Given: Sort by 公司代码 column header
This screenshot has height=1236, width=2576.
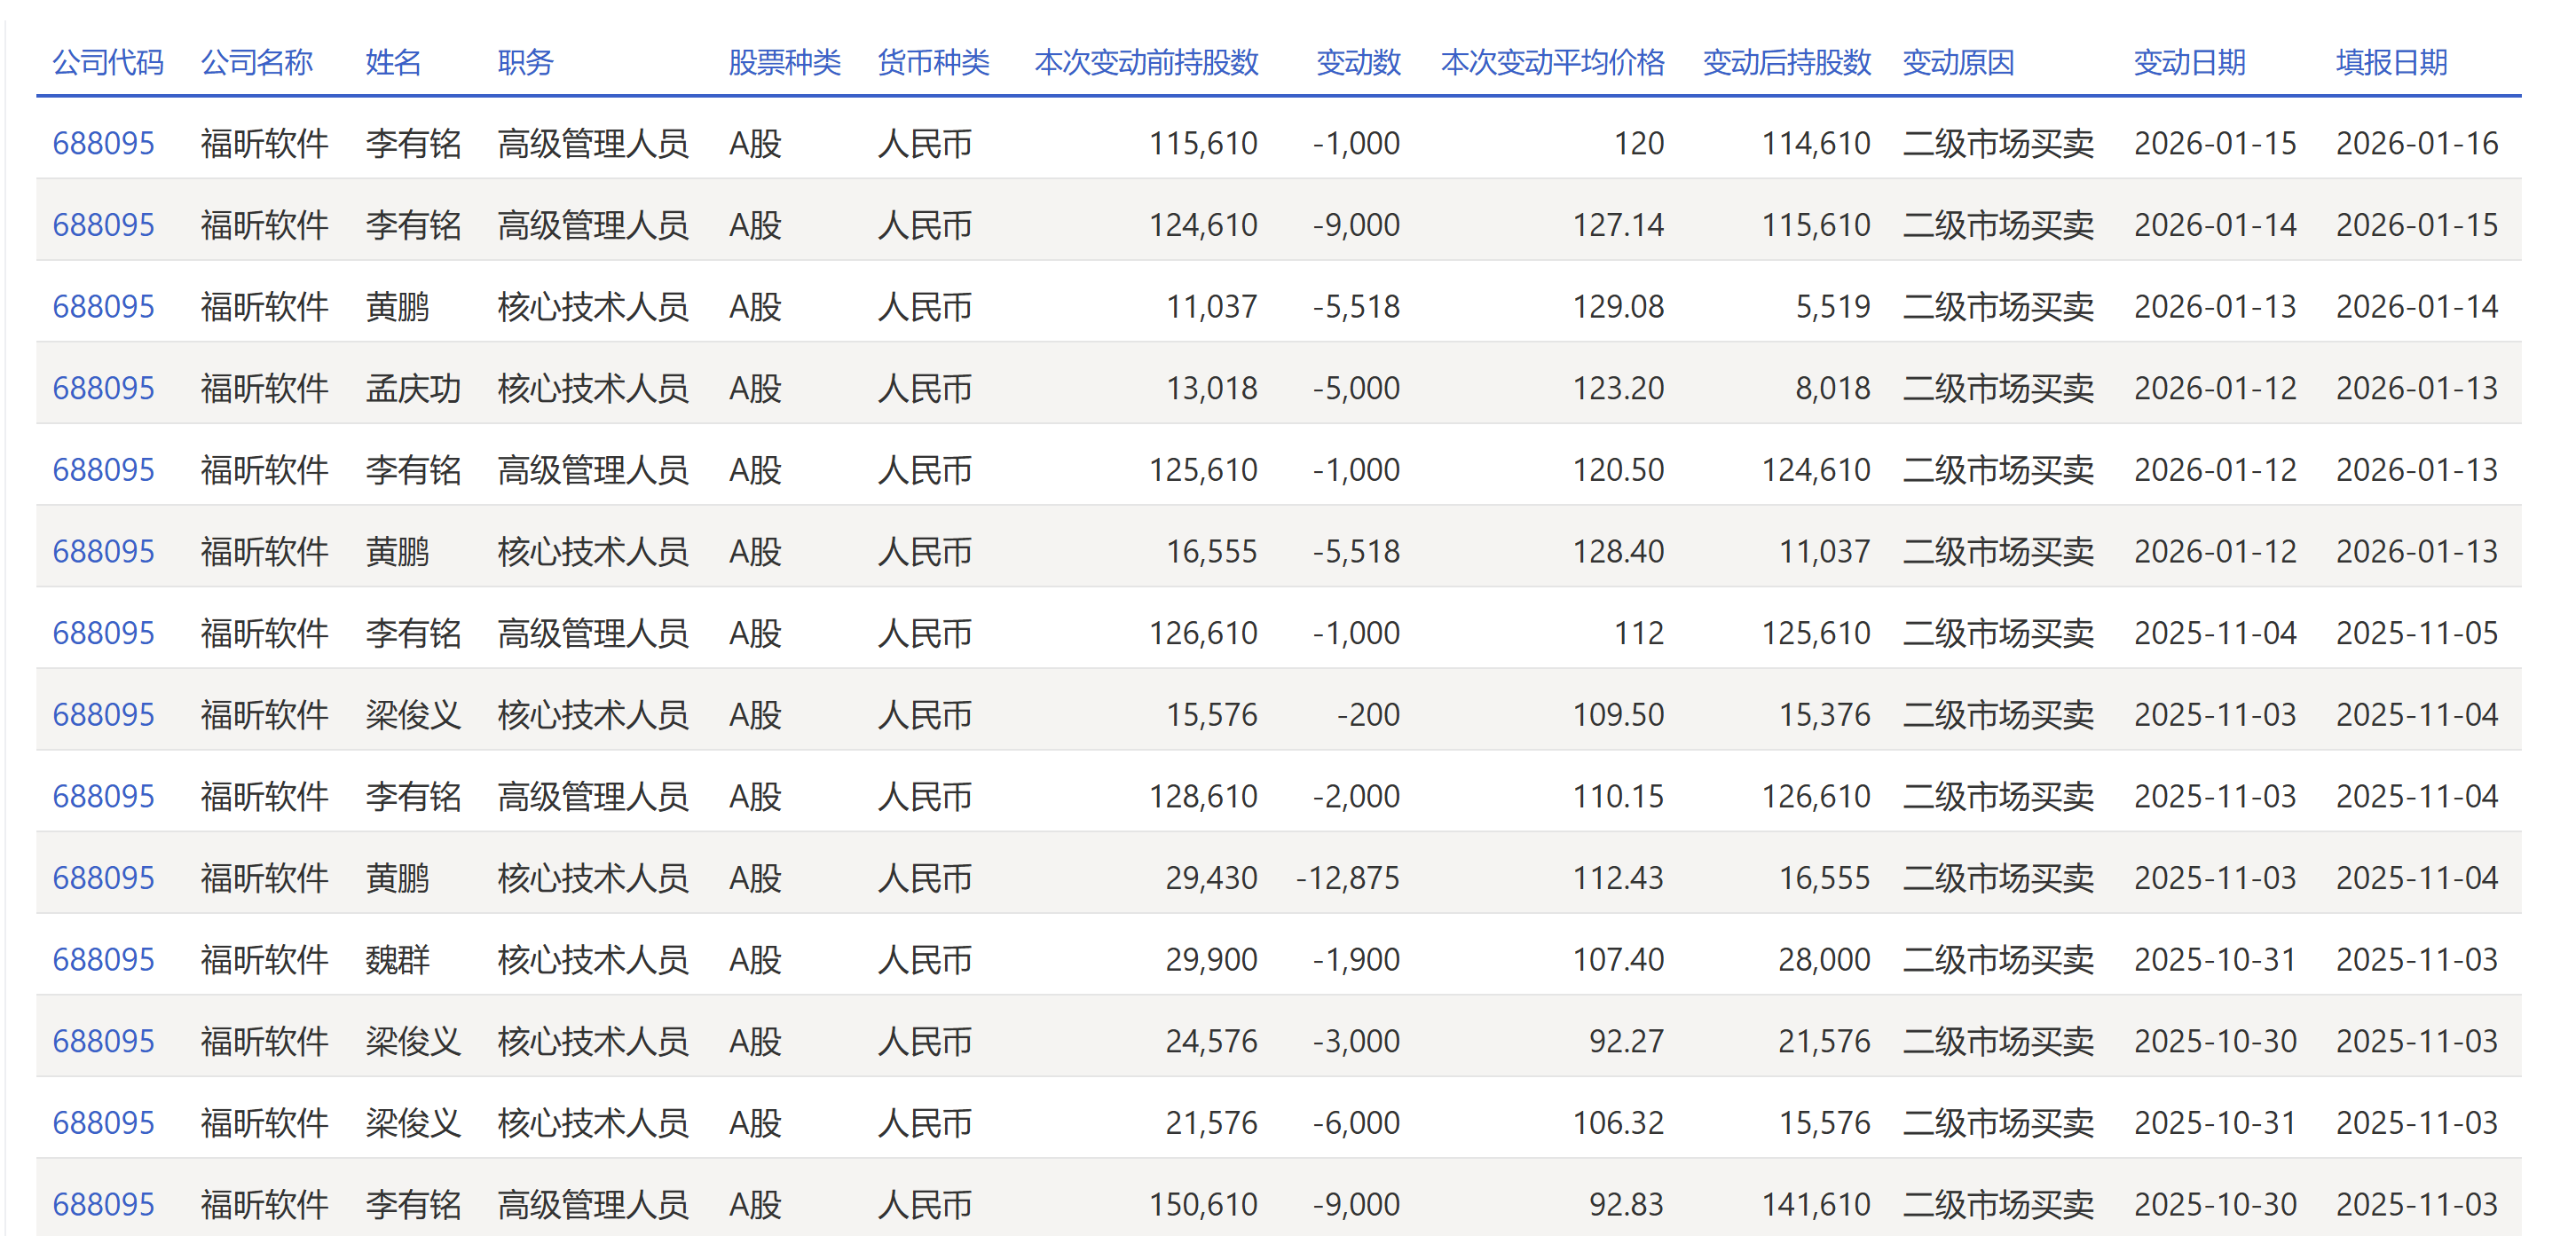Looking at the screenshot, I should tap(108, 63).
